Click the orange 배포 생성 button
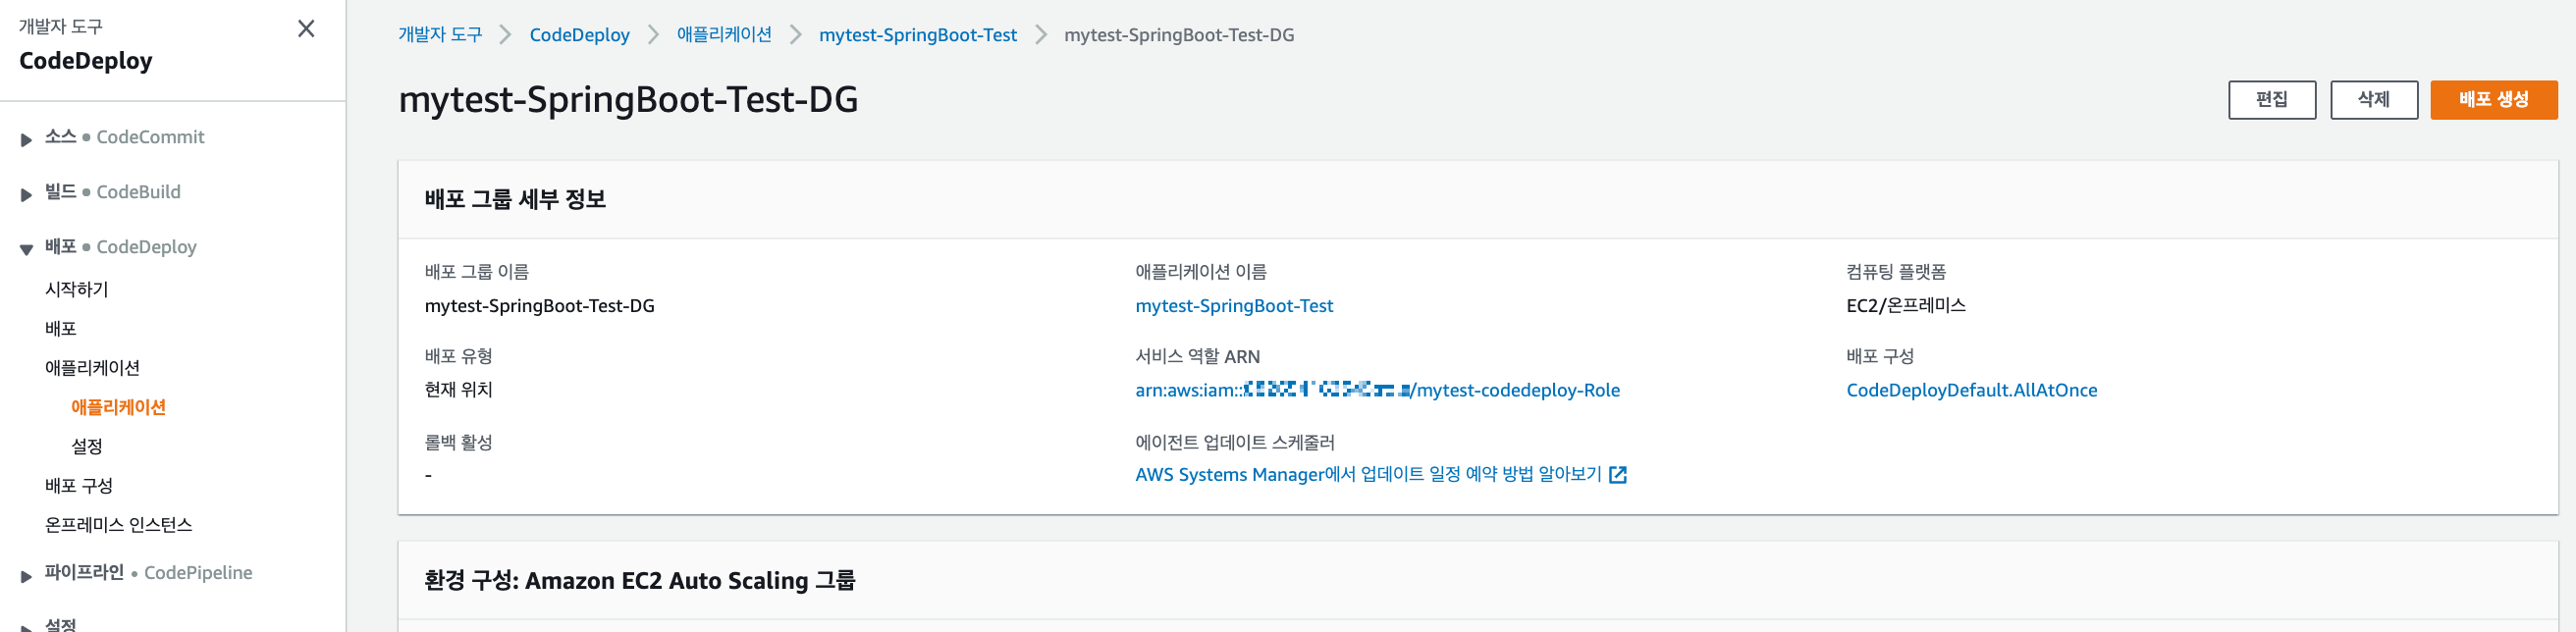 (x=2493, y=100)
